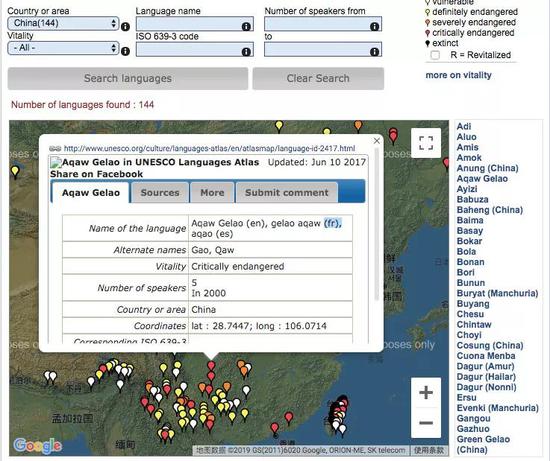The image size is (550, 461).
Task: Open the more on vitality link
Action: [x=458, y=75]
